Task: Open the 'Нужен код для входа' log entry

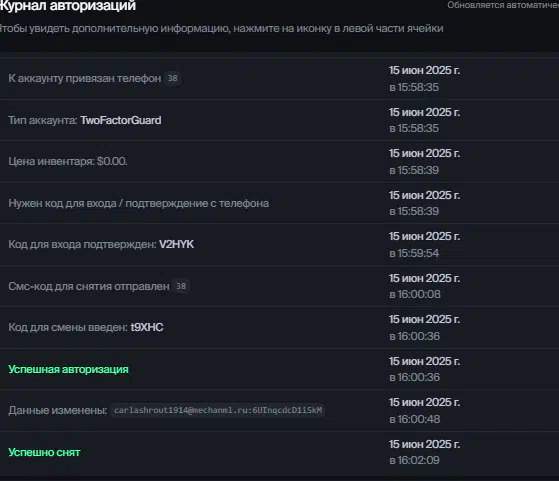Action: pos(280,203)
